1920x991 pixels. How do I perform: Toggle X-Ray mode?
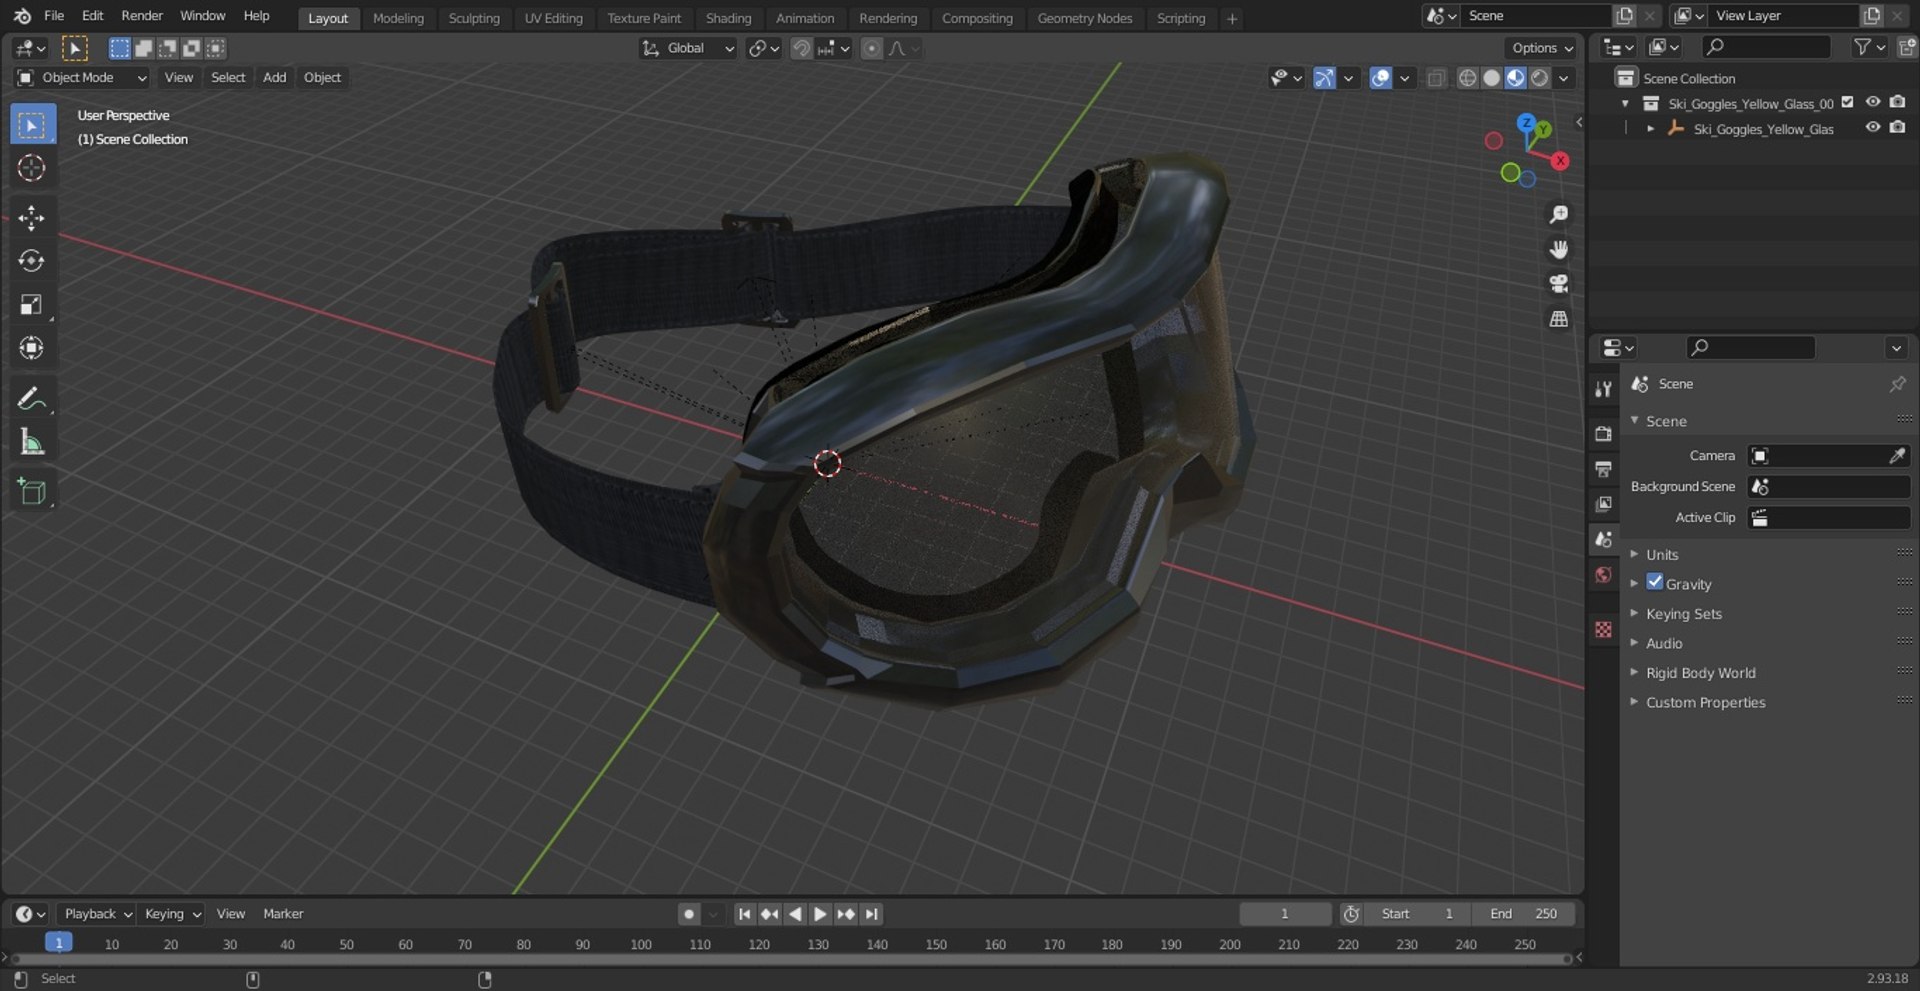(x=1436, y=78)
